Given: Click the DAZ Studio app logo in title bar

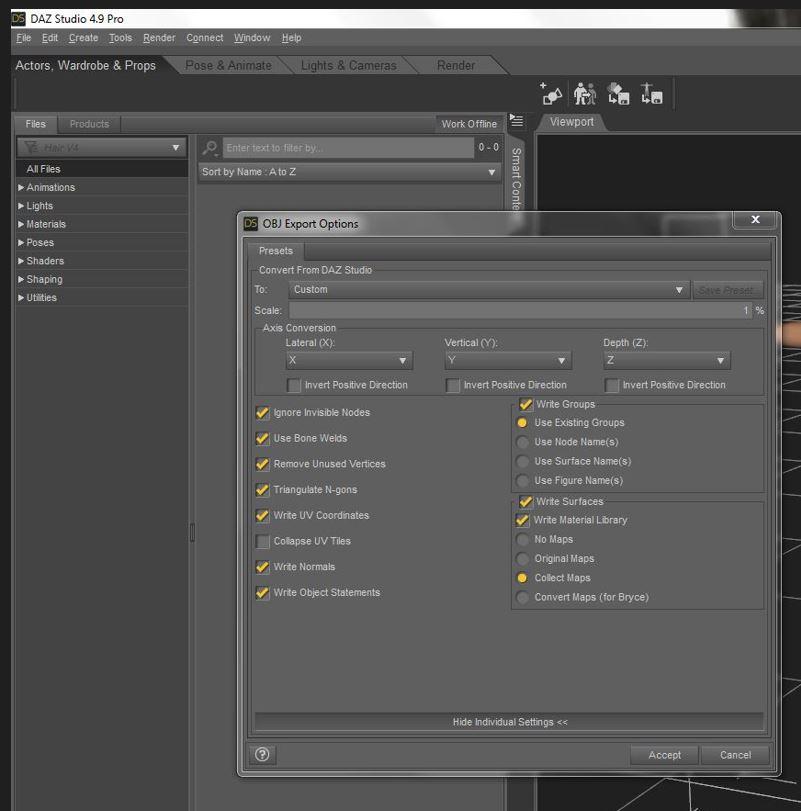Looking at the screenshot, I should (x=19, y=19).
